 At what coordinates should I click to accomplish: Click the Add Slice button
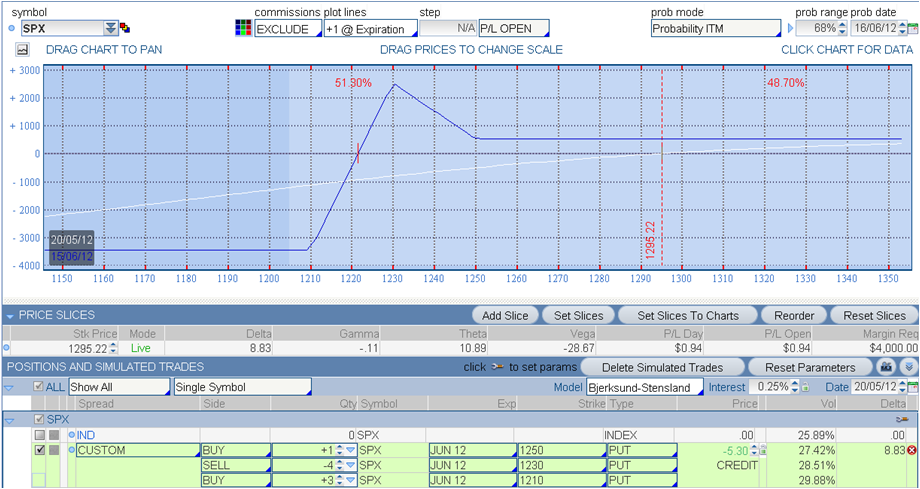pos(505,315)
